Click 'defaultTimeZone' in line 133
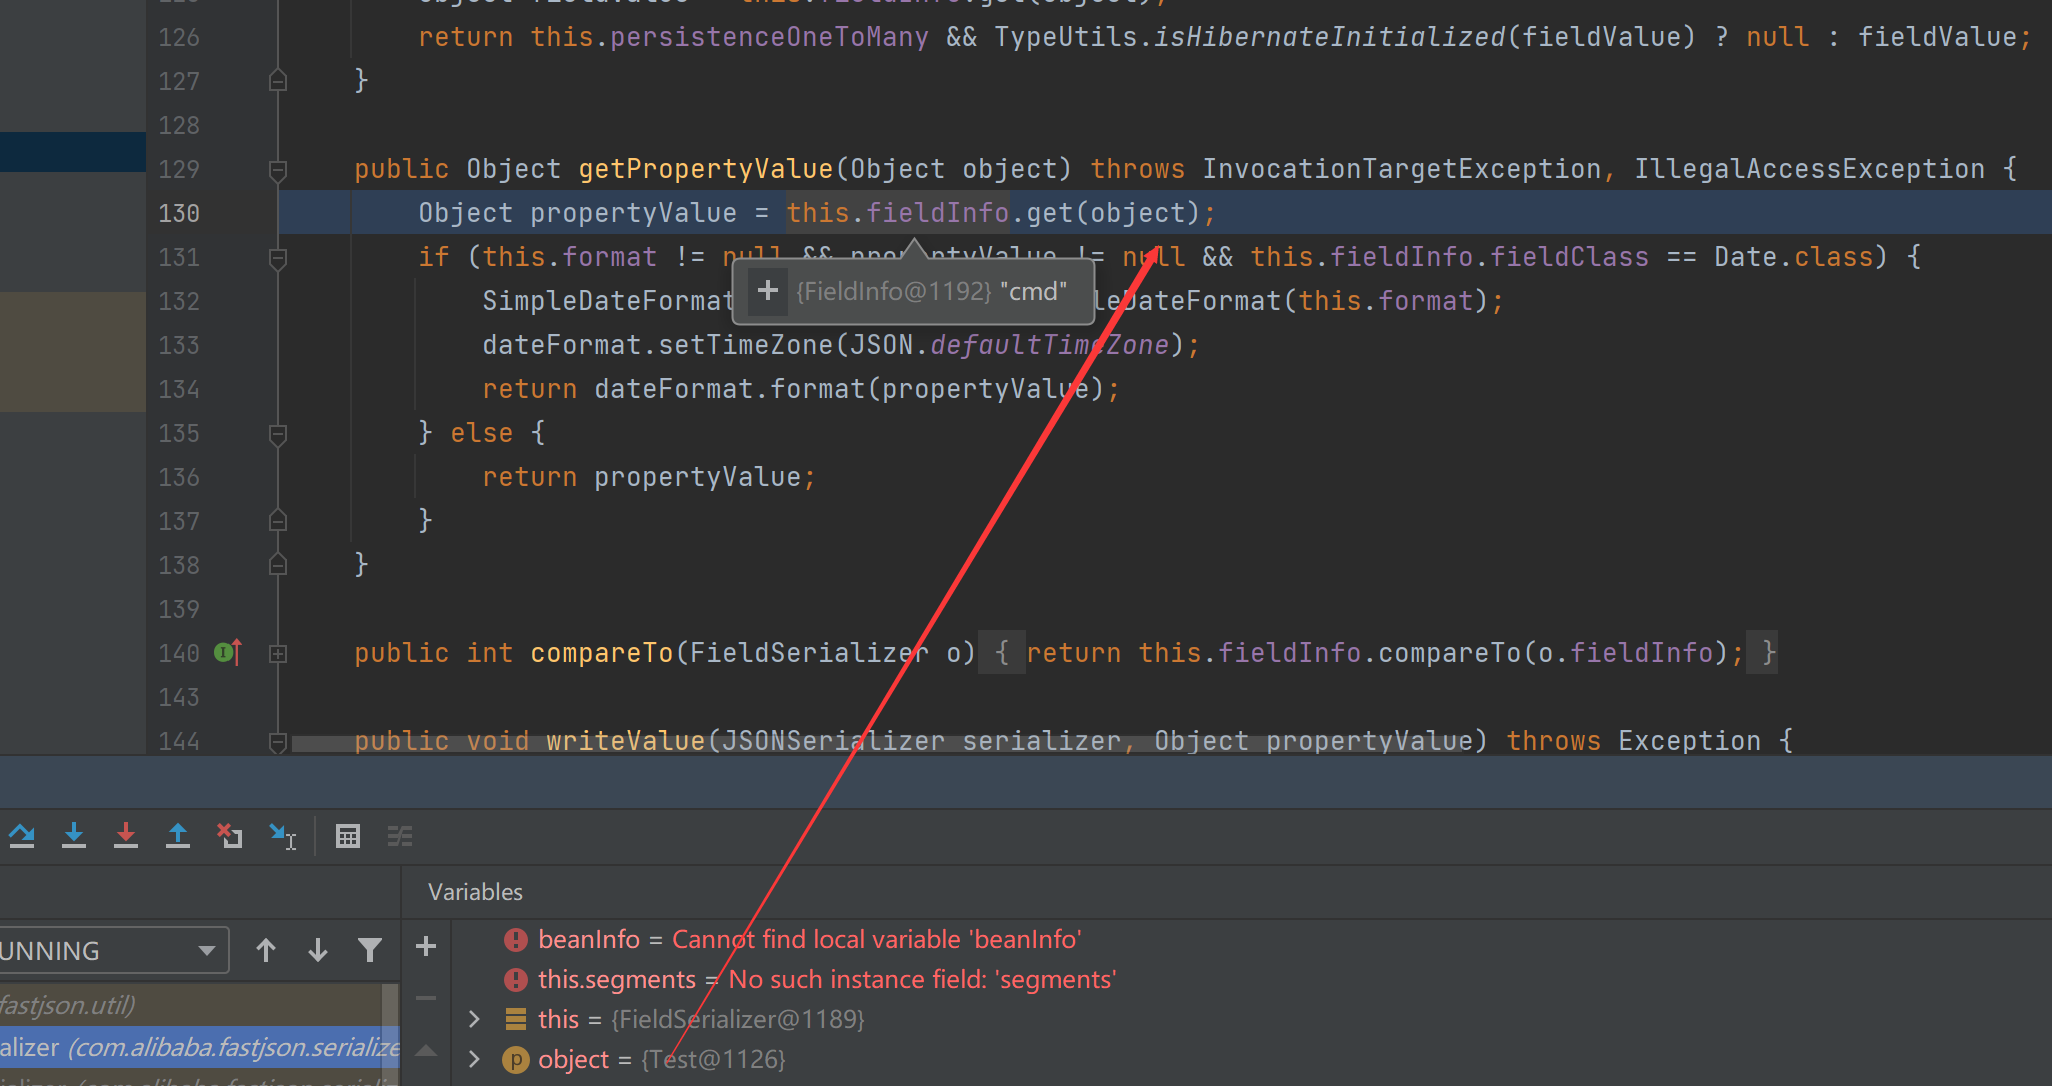This screenshot has height=1086, width=2052. coord(1050,345)
